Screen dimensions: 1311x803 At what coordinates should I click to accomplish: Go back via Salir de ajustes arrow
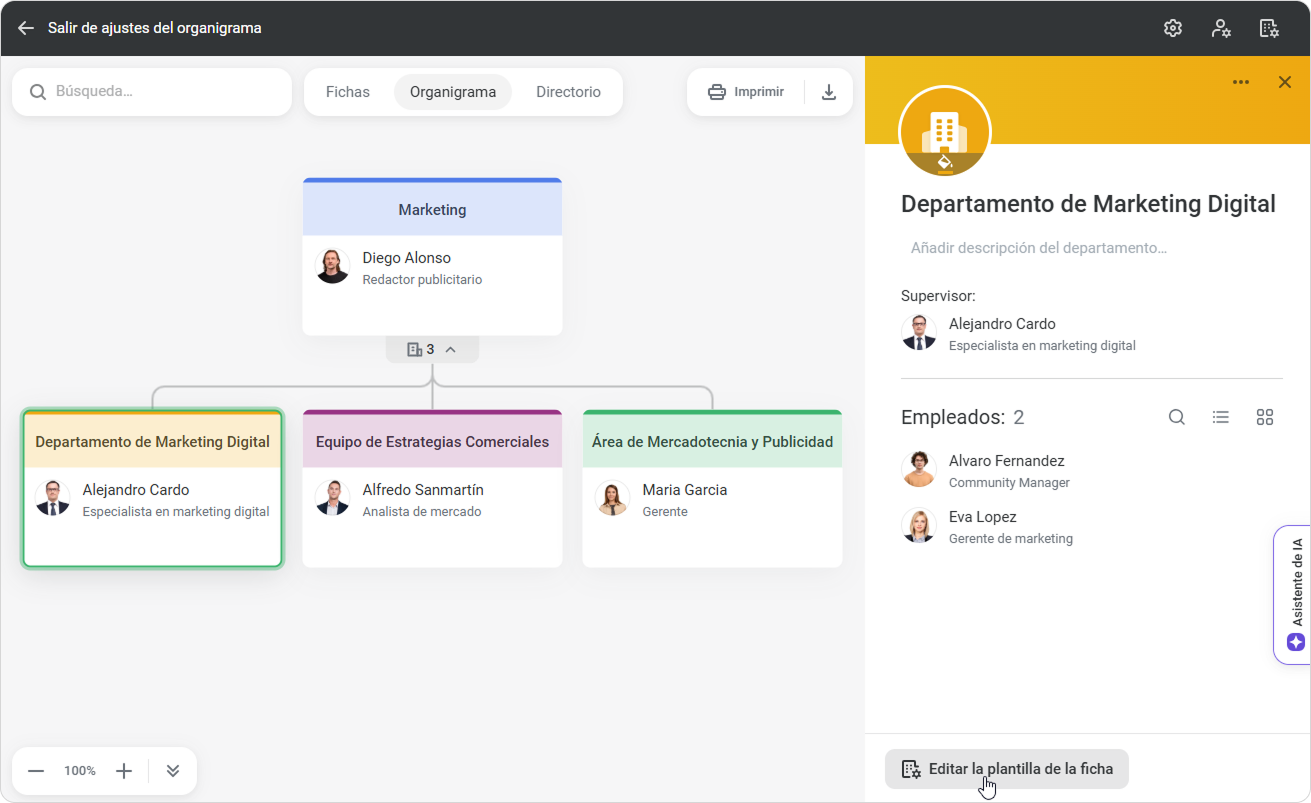tap(26, 28)
